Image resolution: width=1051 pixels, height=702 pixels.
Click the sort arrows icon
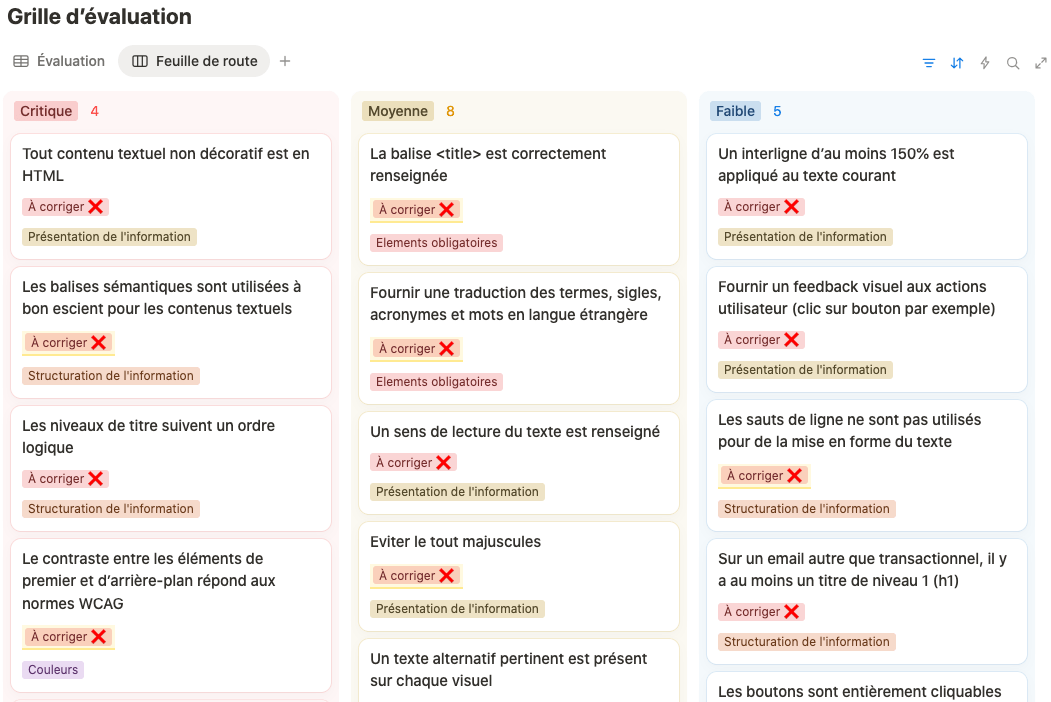(956, 63)
